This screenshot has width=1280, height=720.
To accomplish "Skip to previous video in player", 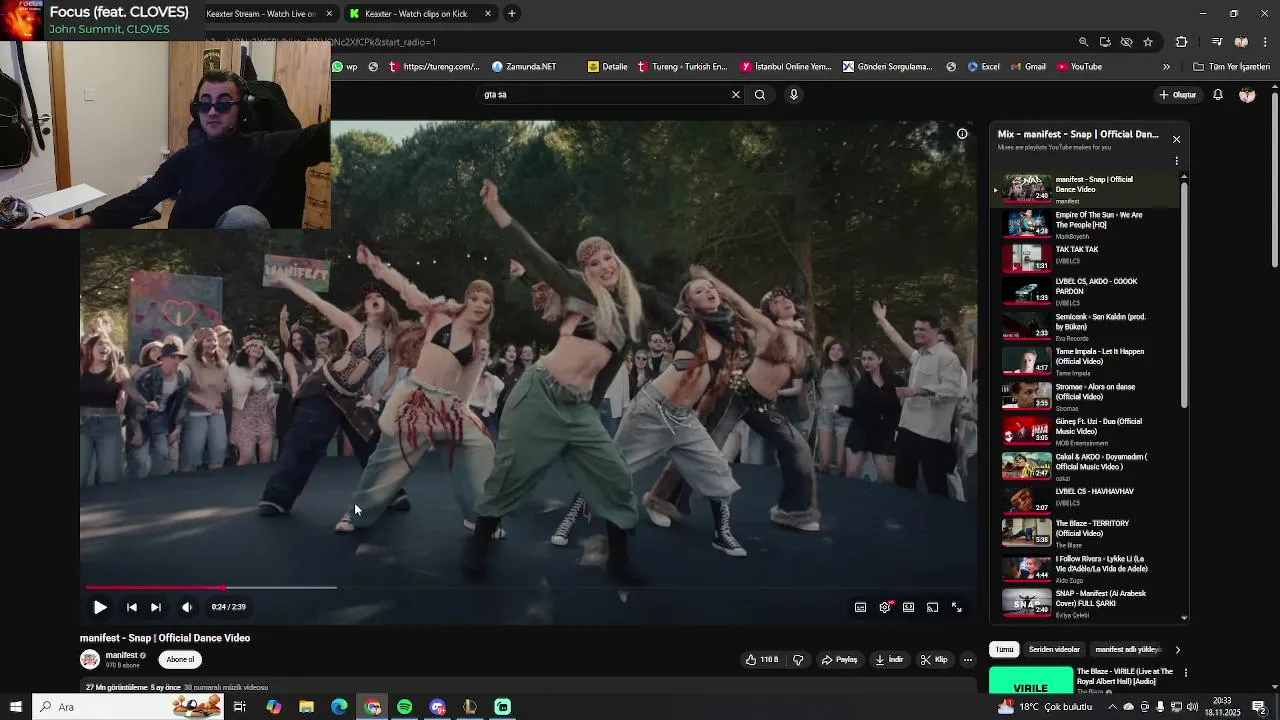I will 131,607.
